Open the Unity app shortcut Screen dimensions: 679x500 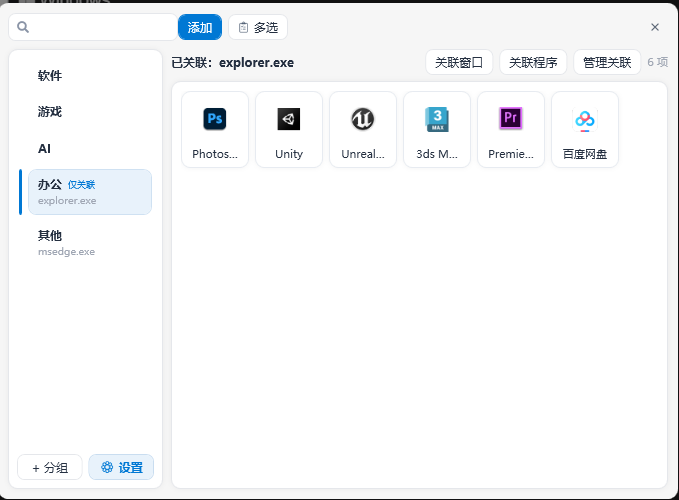point(289,130)
